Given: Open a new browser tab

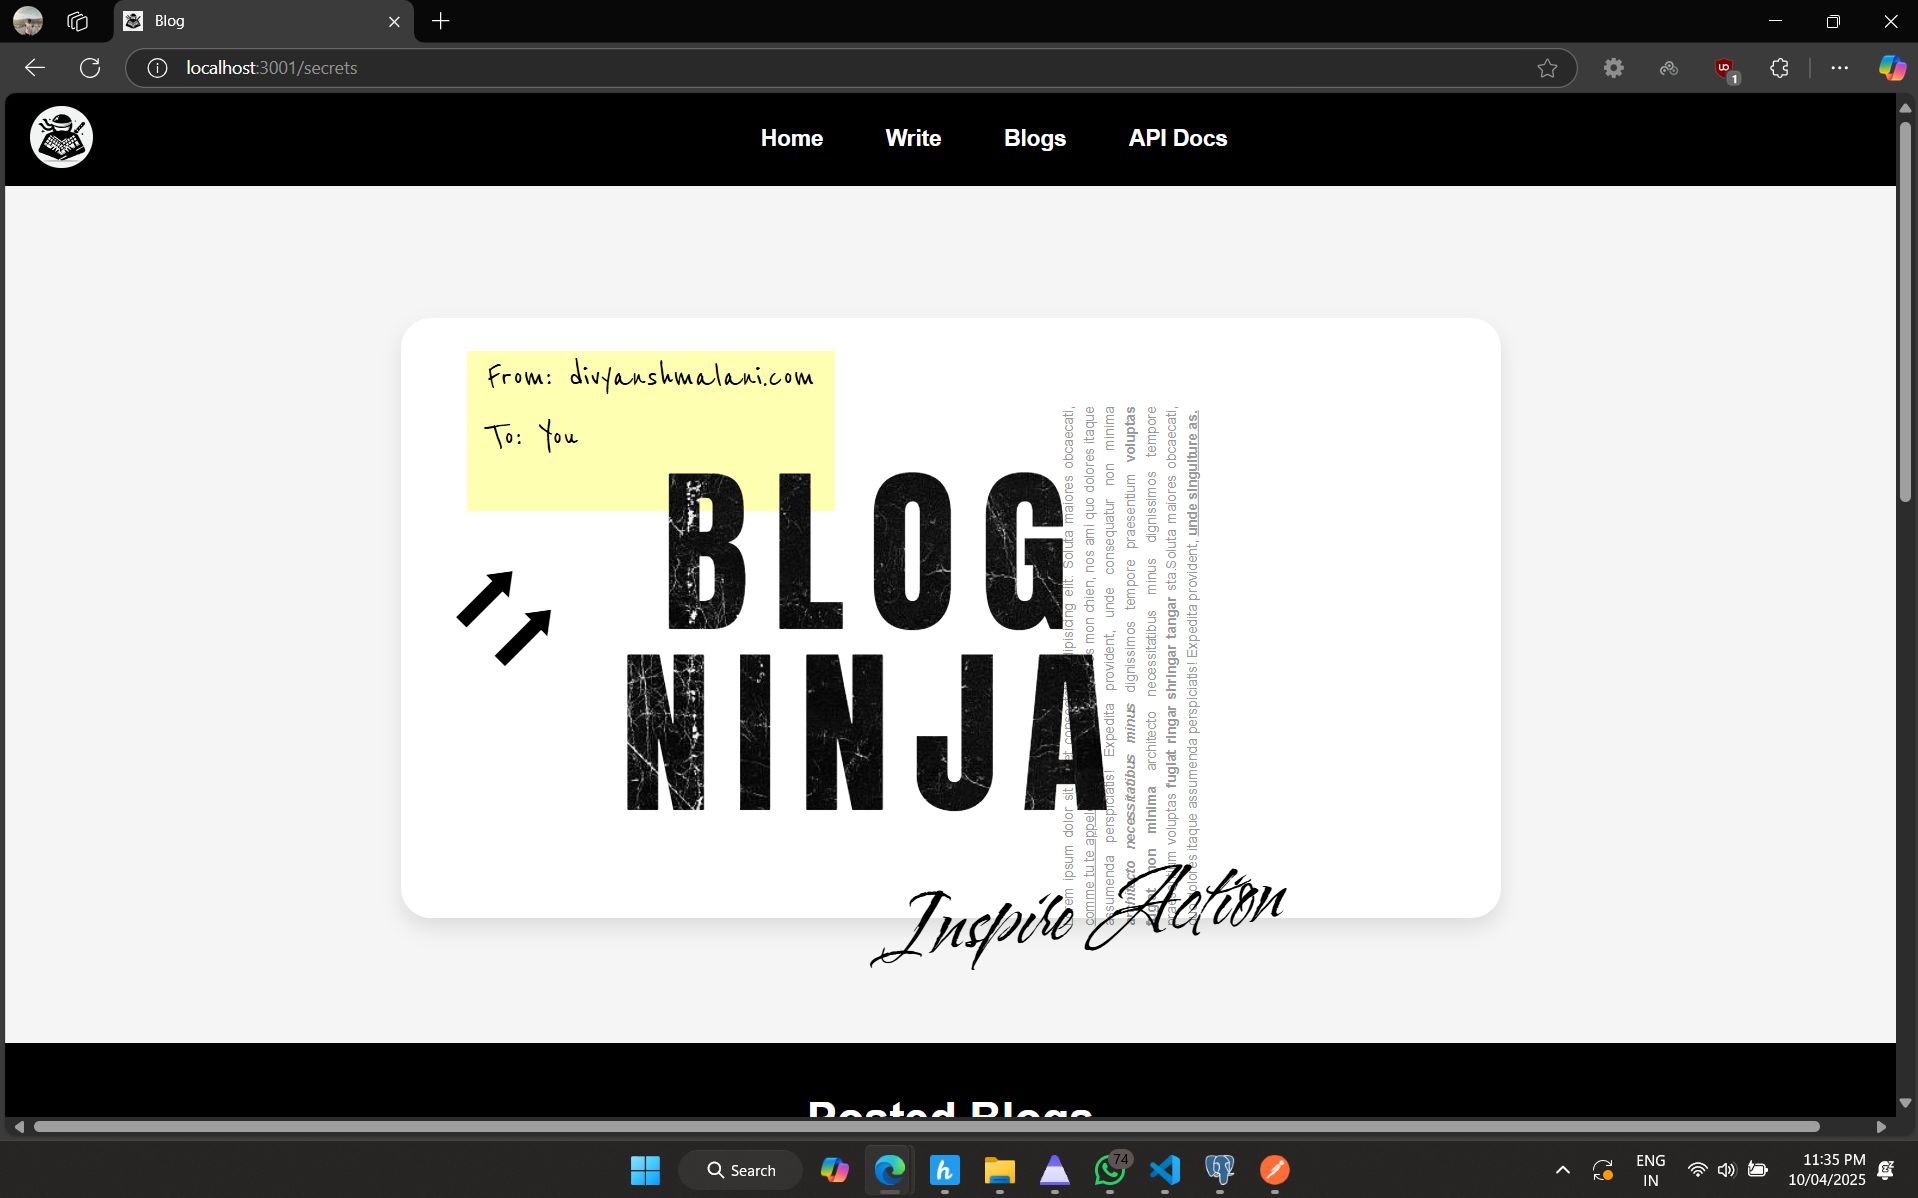Looking at the screenshot, I should pos(441,21).
